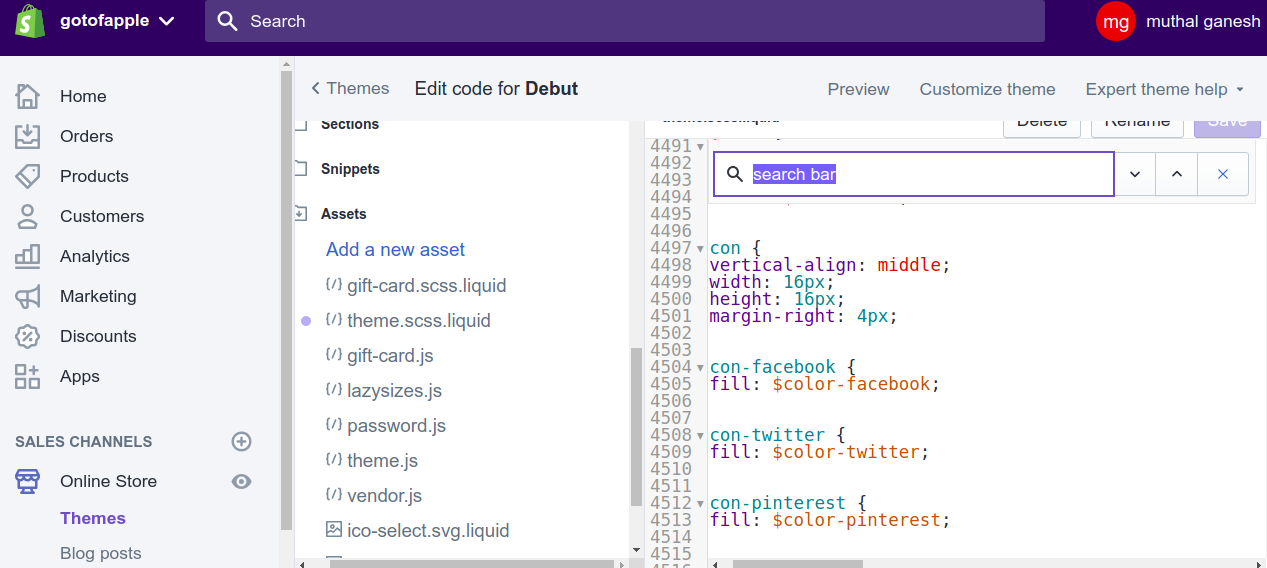Go to next search match
The height and width of the screenshot is (568, 1267).
[1135, 174]
